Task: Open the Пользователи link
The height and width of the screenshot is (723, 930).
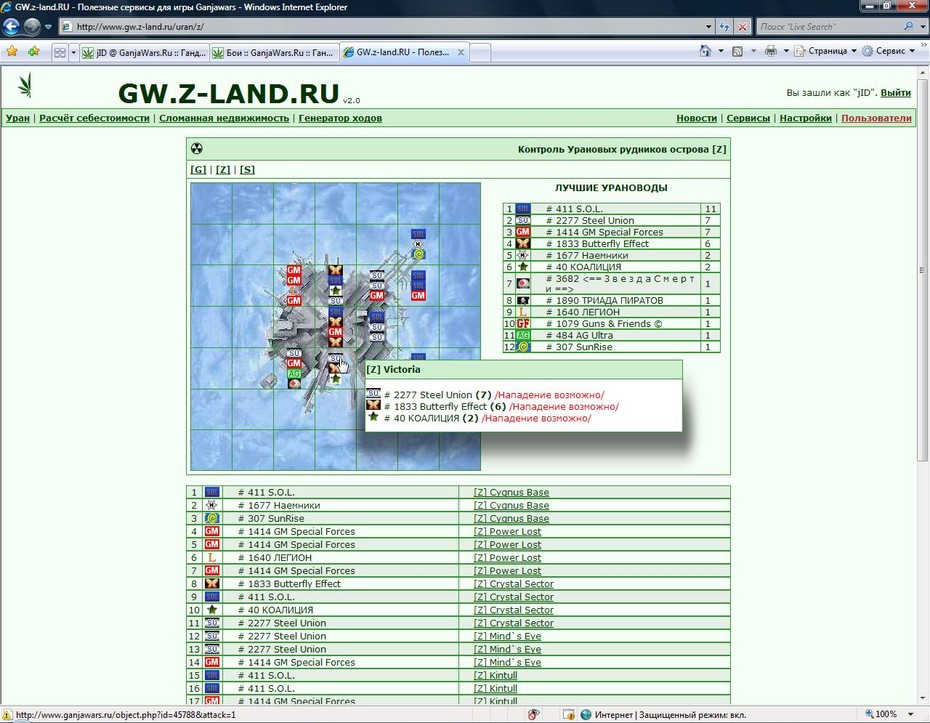Action: 876,118
